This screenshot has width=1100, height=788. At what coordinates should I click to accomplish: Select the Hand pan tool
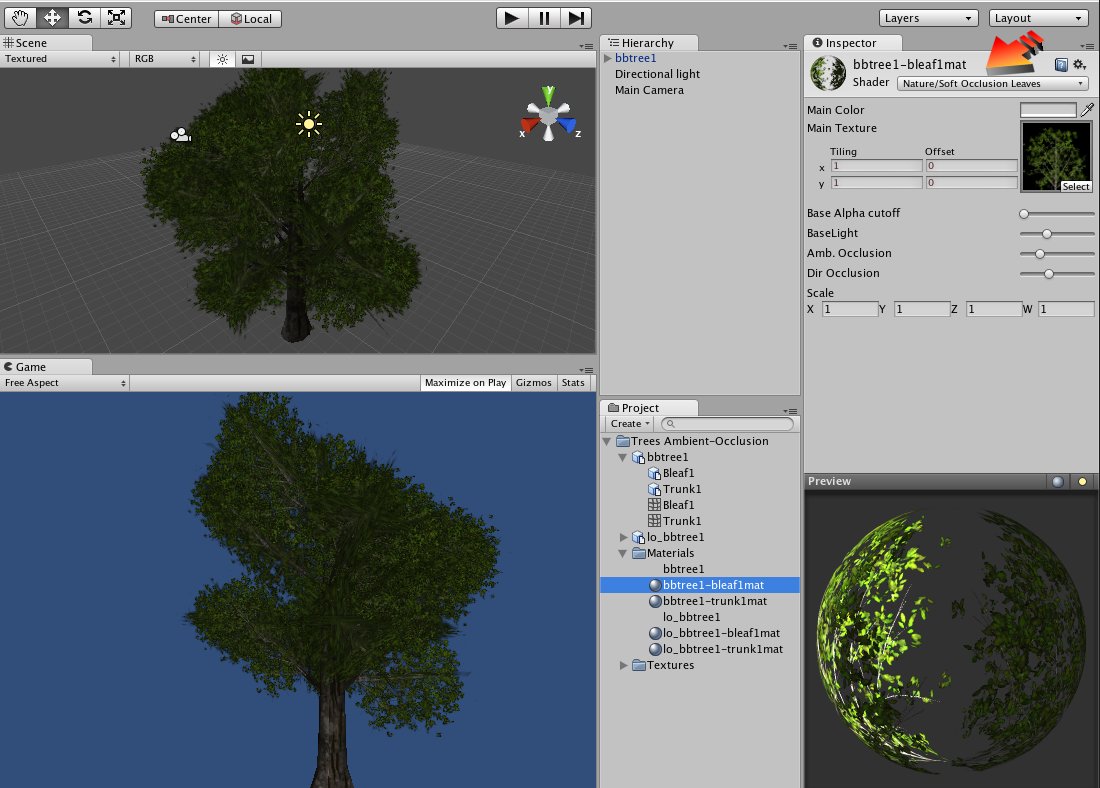(20, 17)
